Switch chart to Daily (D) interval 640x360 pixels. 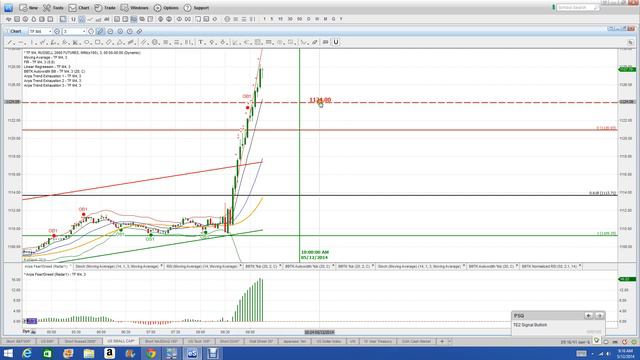tap(309, 19)
